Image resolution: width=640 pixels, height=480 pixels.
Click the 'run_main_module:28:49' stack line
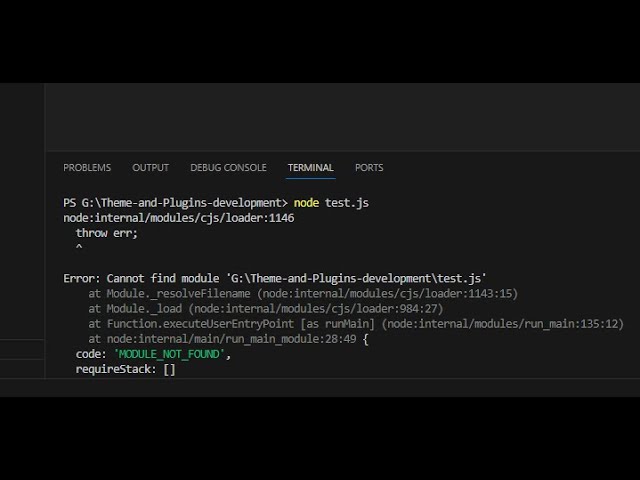click(x=228, y=339)
